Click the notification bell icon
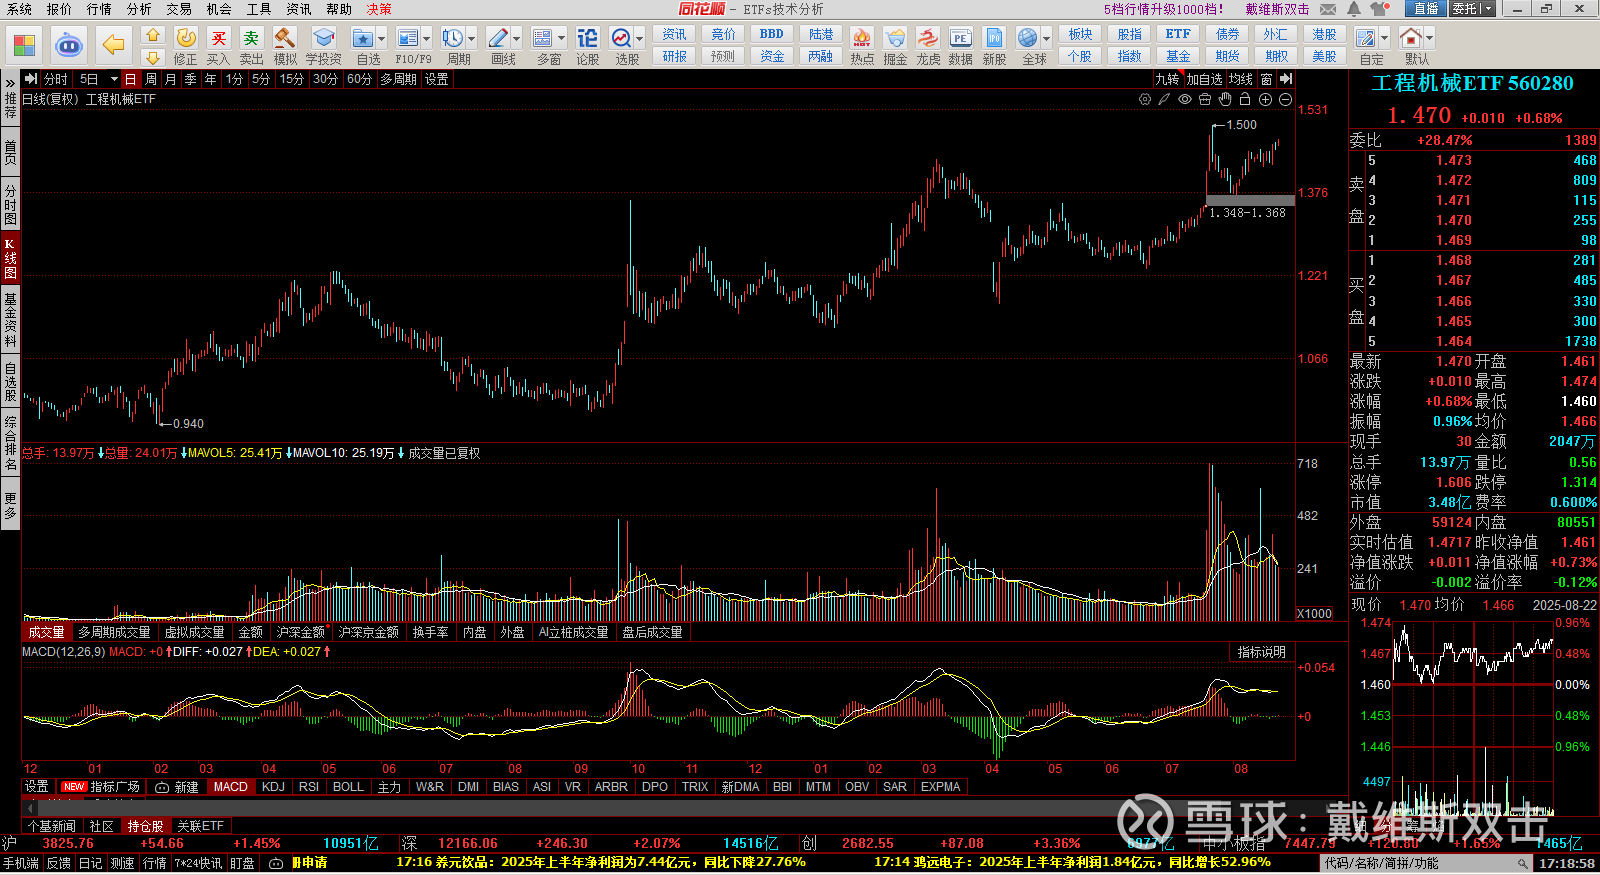The width and height of the screenshot is (1600, 875). click(x=1354, y=9)
